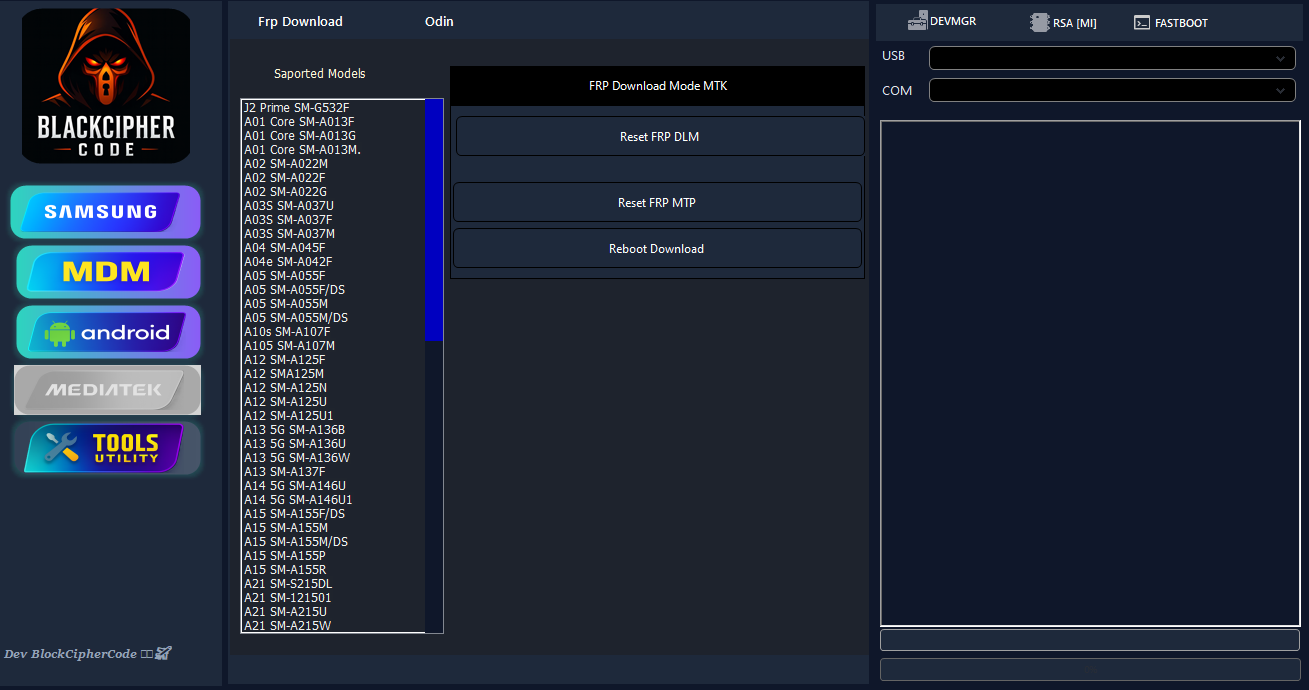This screenshot has height=690, width=1309.
Task: Select A02 SM-A022M model
Action: [286, 163]
